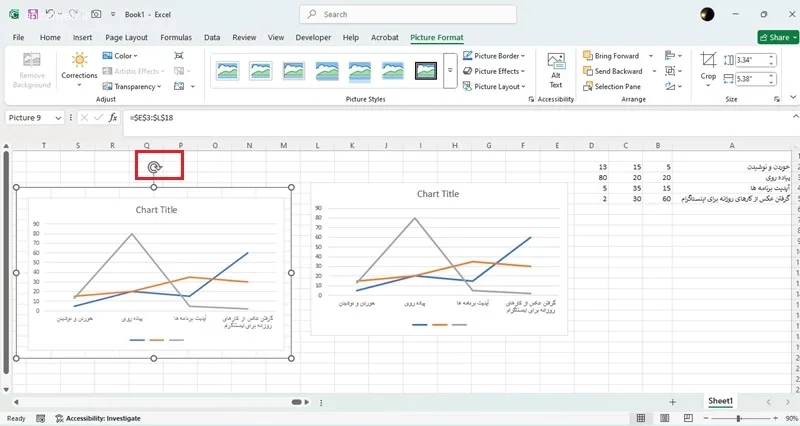Click the Save icon in title bar

[33, 14]
